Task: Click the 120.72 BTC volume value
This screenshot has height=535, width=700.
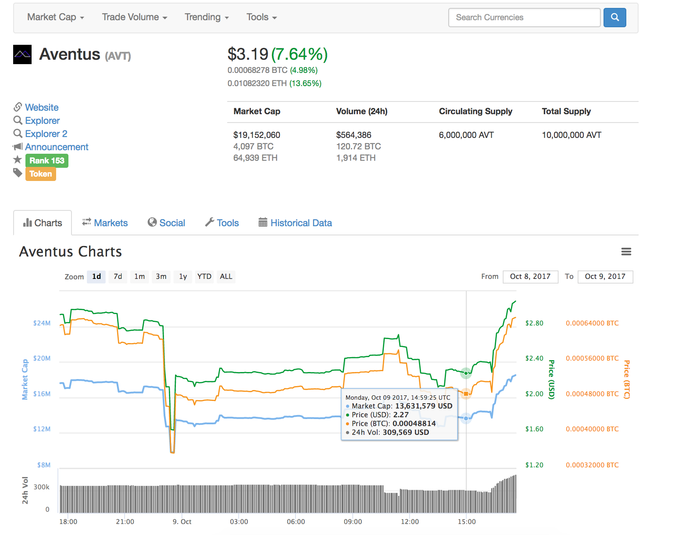Action: pos(358,146)
